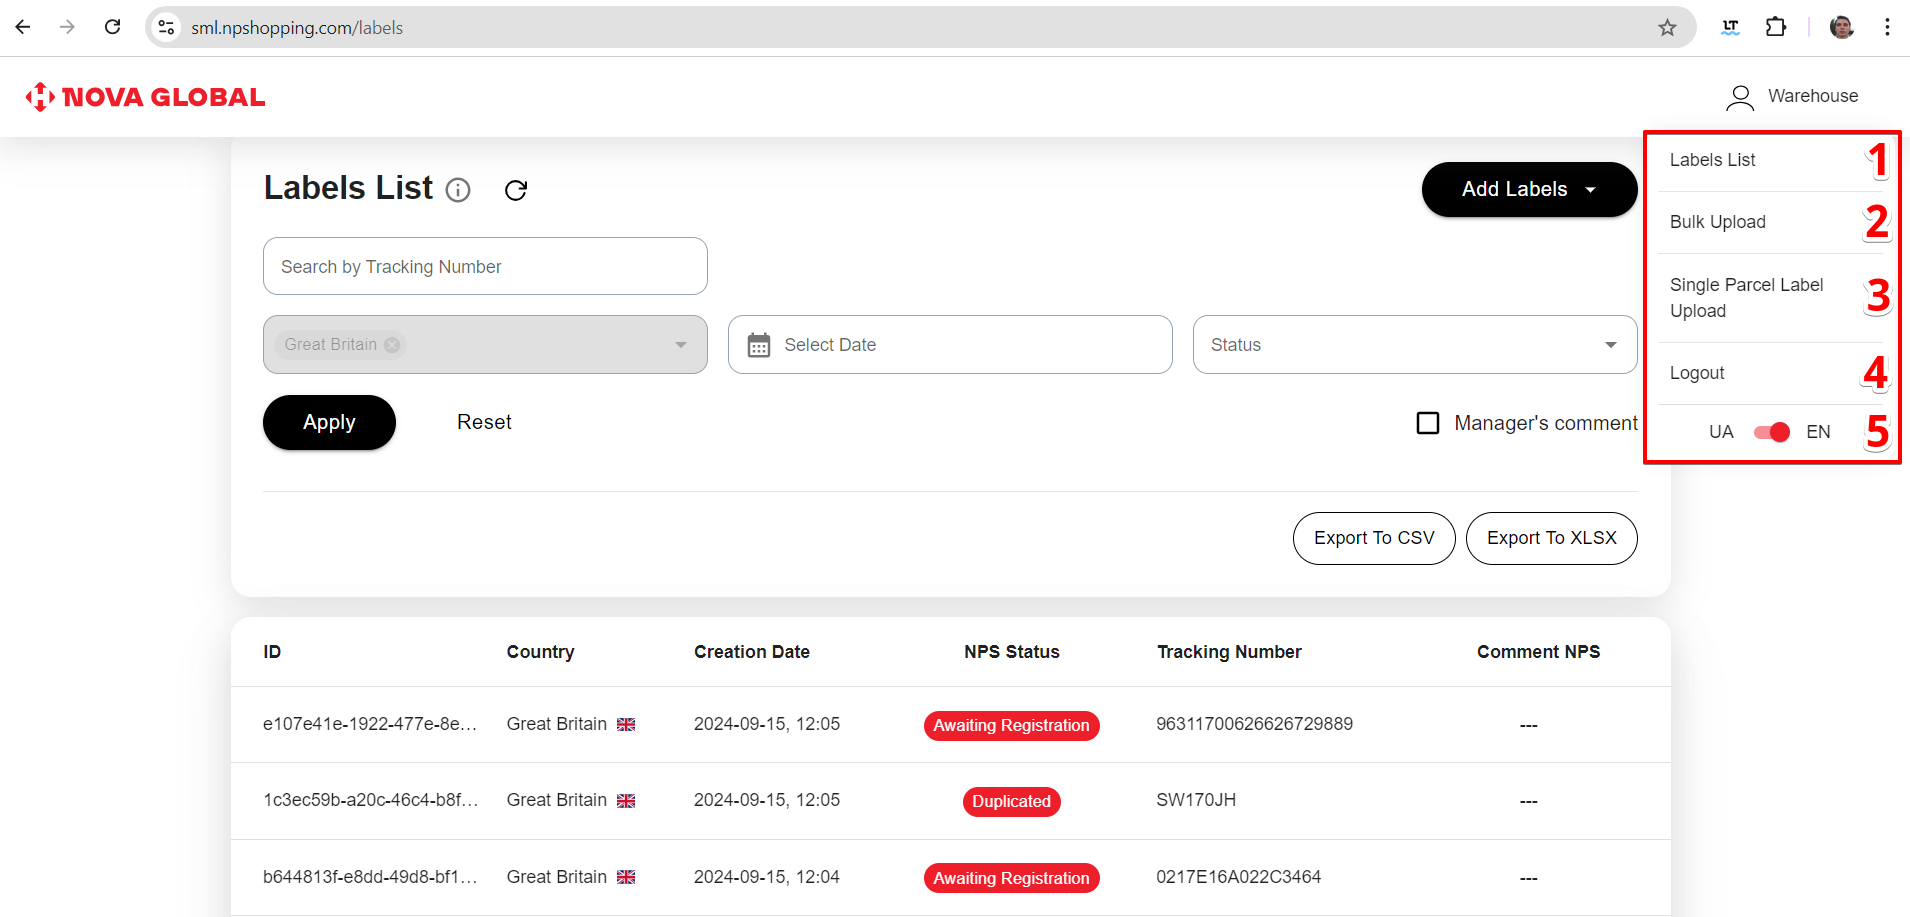Click ID 1c3ec59b-a20c-46c4-b8f… cell
Viewport: 1910px width, 917px height.
pos(370,800)
